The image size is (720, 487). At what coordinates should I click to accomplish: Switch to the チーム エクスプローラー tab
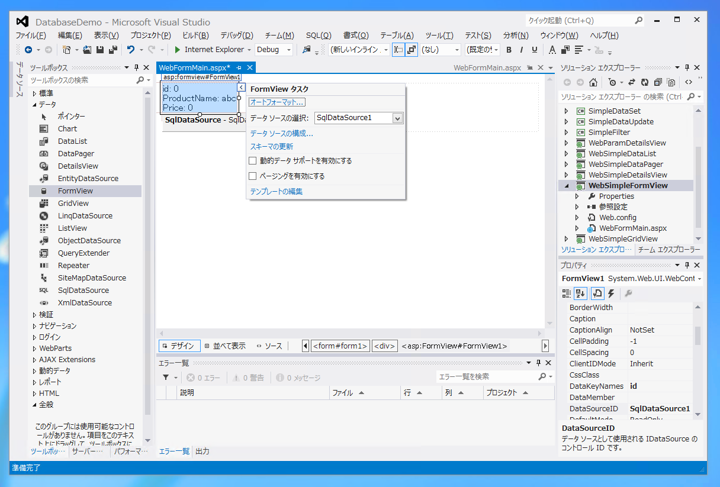(669, 250)
